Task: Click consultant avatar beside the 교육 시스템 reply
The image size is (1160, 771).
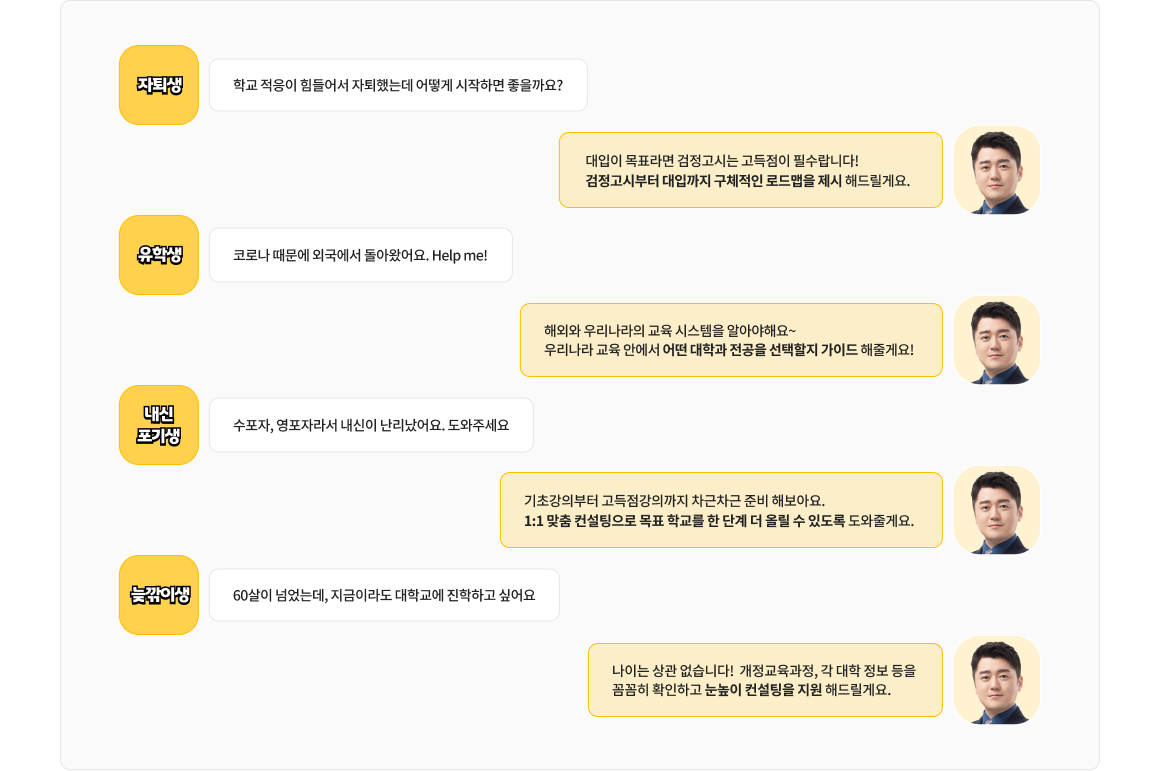Action: pyautogui.click(x=996, y=340)
